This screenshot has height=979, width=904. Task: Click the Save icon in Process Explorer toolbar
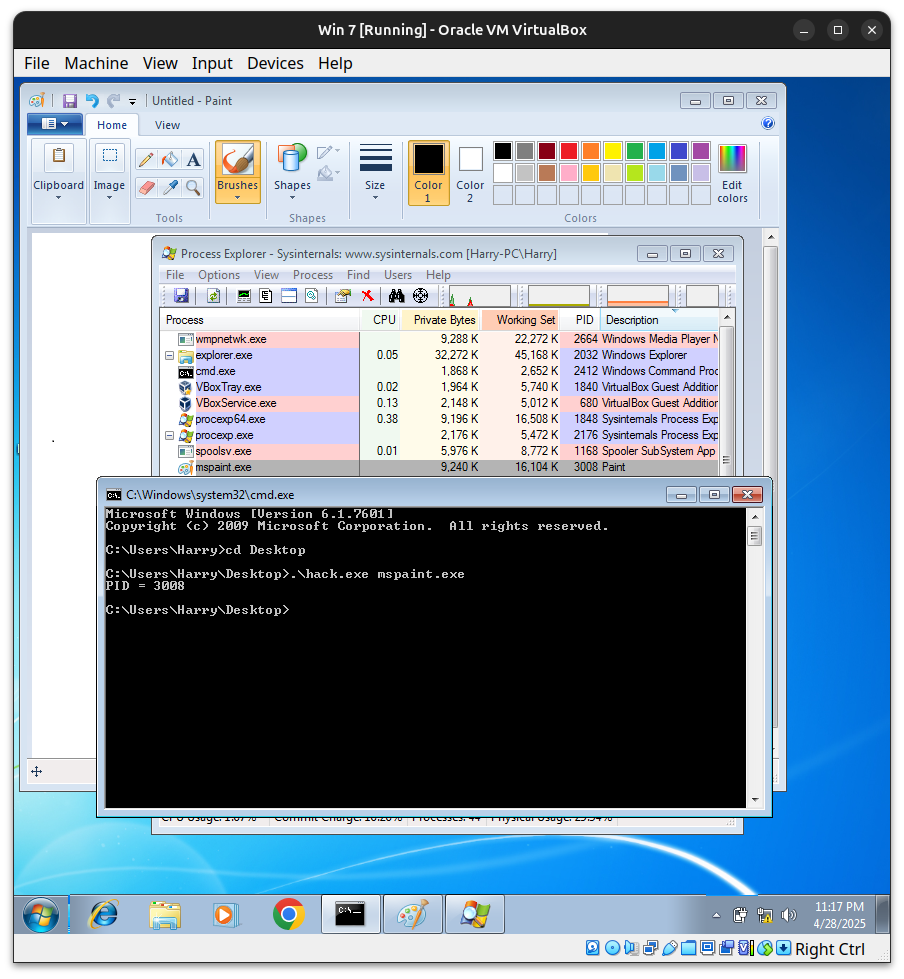coord(181,295)
